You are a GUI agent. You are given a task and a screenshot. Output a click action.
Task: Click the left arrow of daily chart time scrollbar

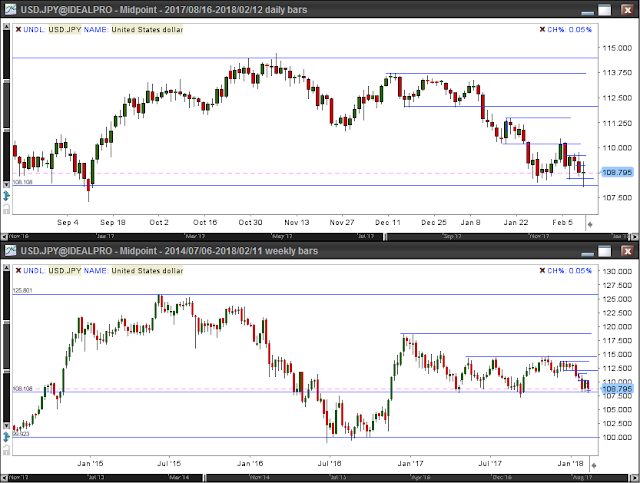pos(4,236)
